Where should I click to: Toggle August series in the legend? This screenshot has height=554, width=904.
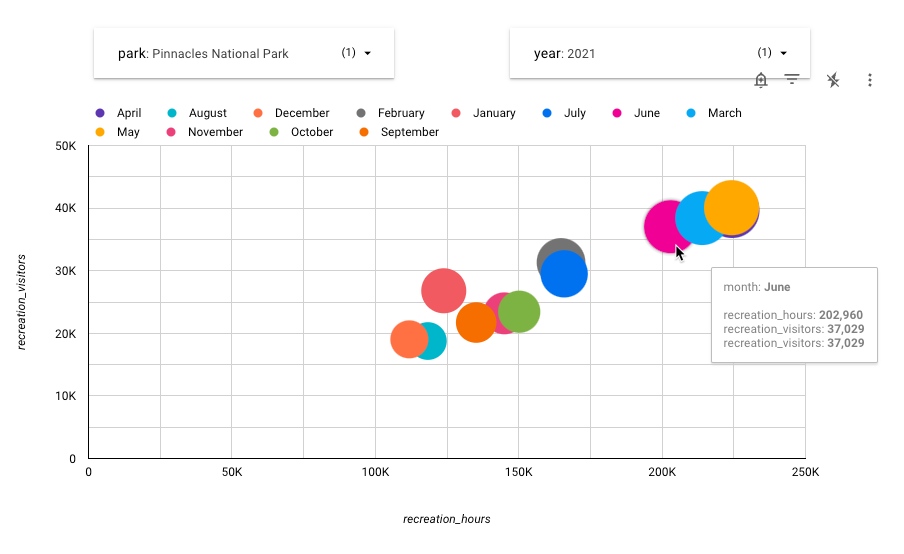(207, 113)
